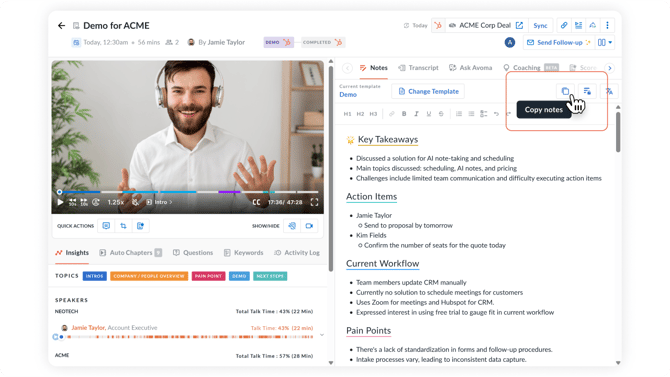Click the video progress bar
The image size is (670, 377).
pos(188,192)
